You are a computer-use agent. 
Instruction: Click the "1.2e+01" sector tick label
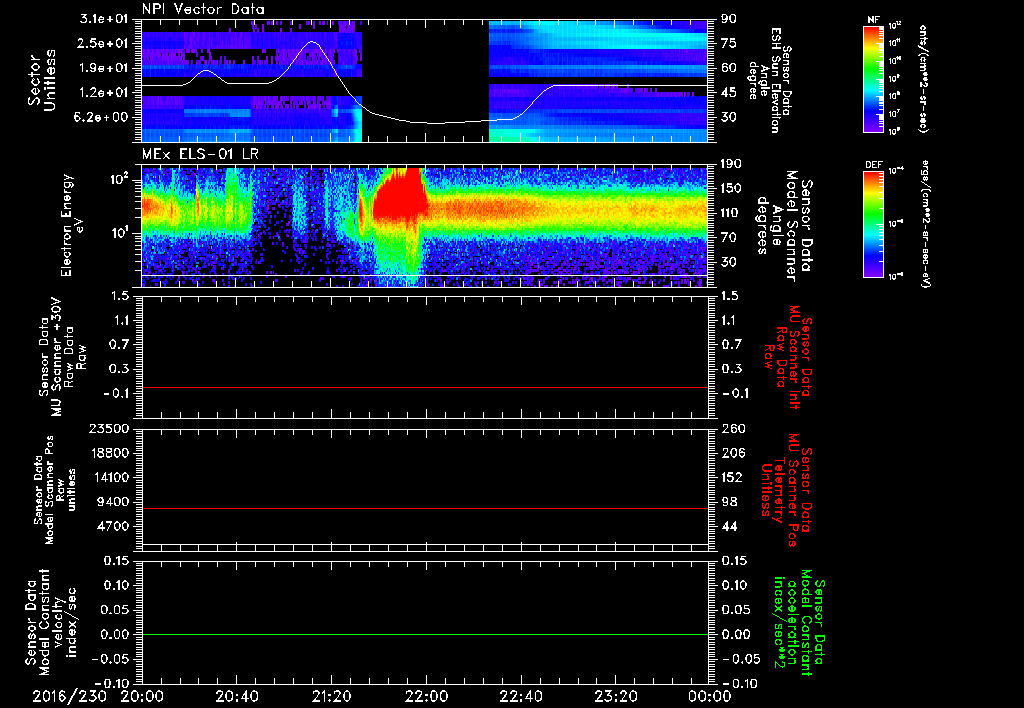pyautogui.click(x=104, y=93)
